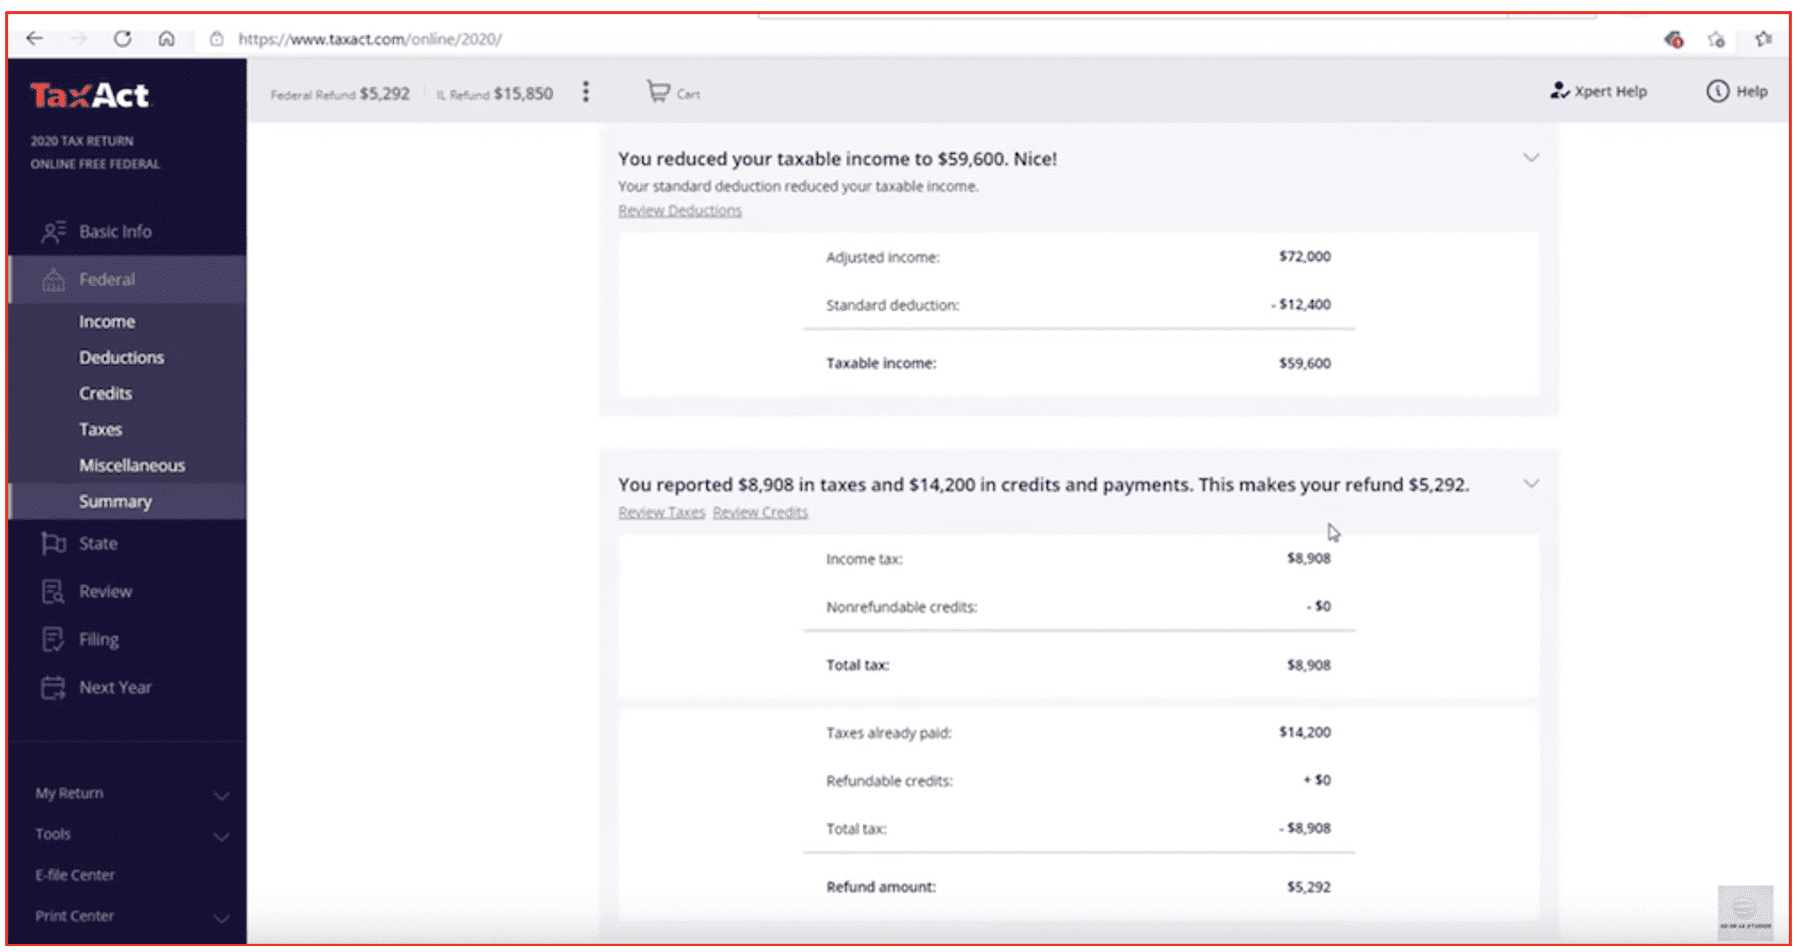Collapse the taxes and credits card chevron
1800x952 pixels.
coord(1531,484)
